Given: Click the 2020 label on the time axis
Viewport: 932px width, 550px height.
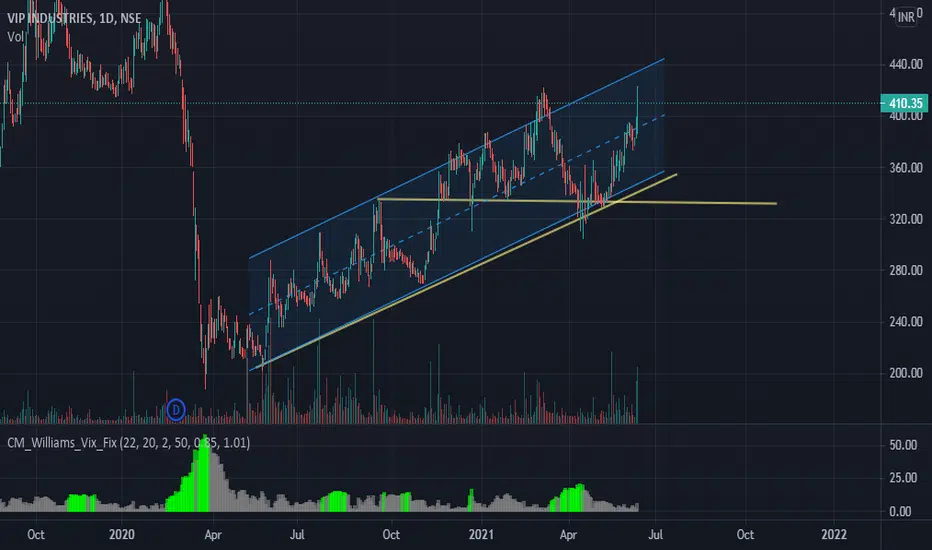Looking at the screenshot, I should pos(122,535).
